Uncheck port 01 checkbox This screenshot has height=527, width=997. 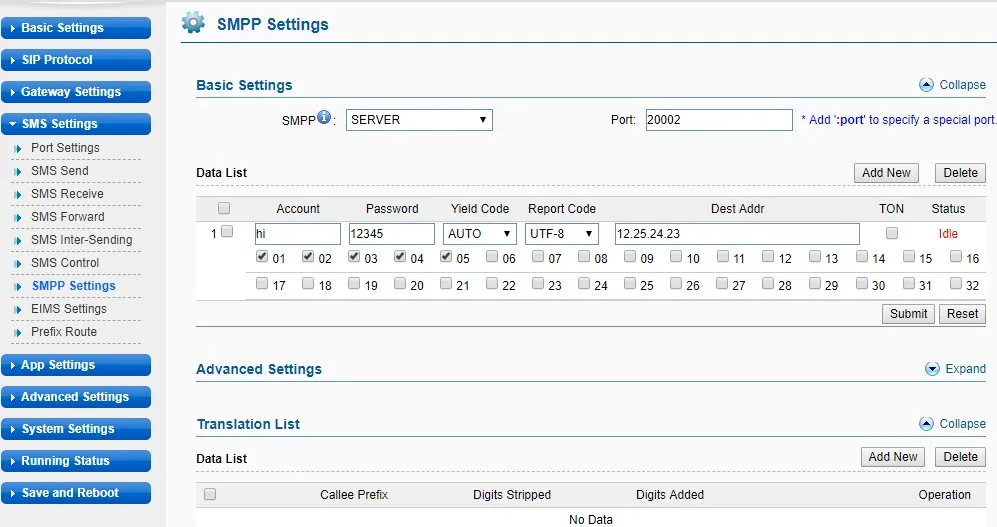262,257
